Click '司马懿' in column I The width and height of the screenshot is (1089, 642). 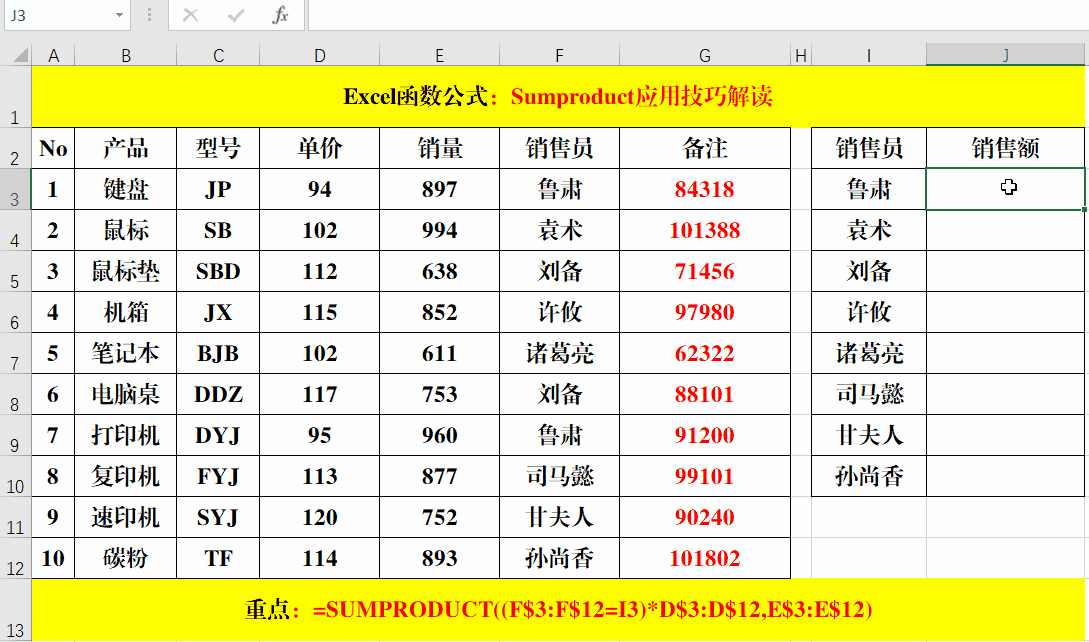point(869,394)
